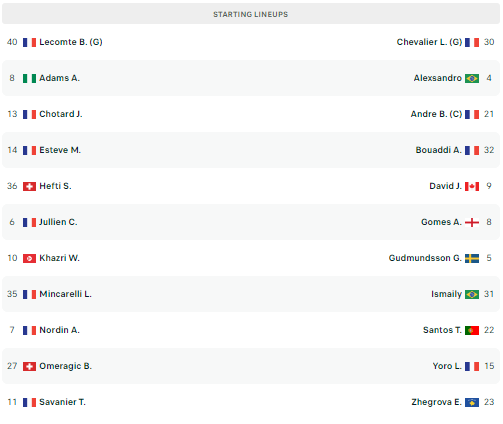Select Bouaddi A. in the lineup
503x424 pixels.
tap(439, 150)
